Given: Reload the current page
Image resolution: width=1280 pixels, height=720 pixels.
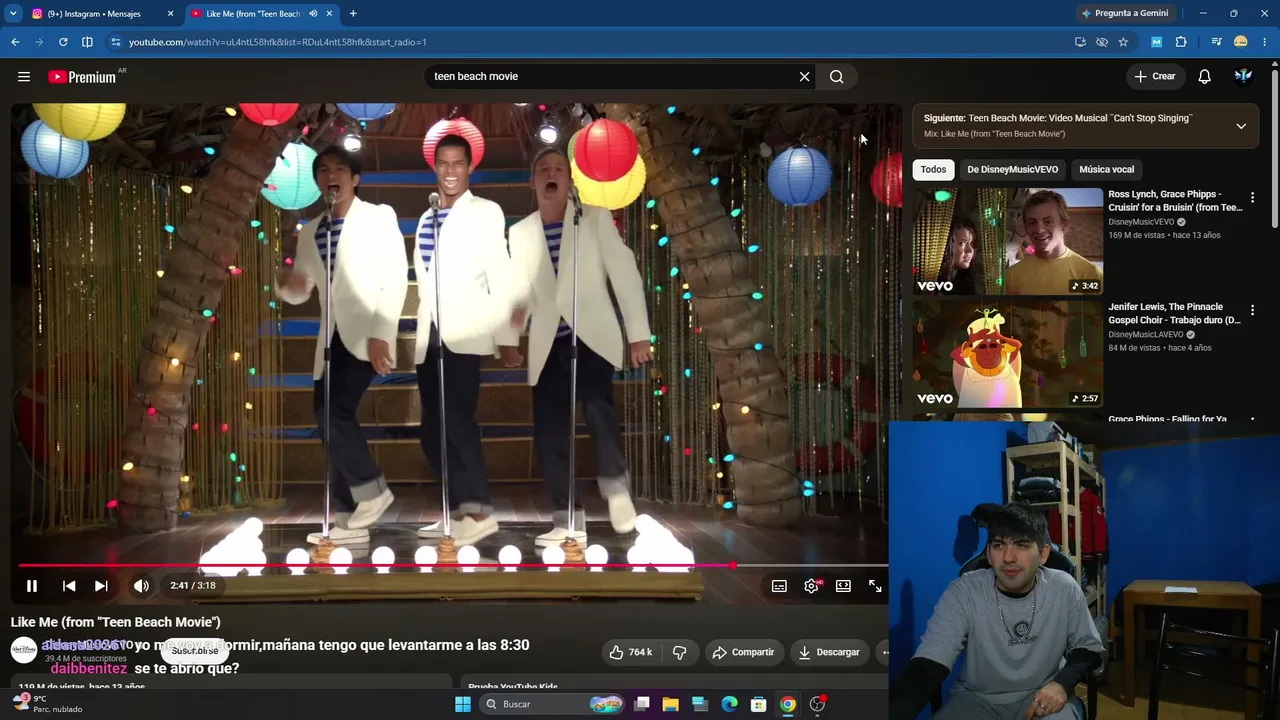Looking at the screenshot, I should pos(63,42).
